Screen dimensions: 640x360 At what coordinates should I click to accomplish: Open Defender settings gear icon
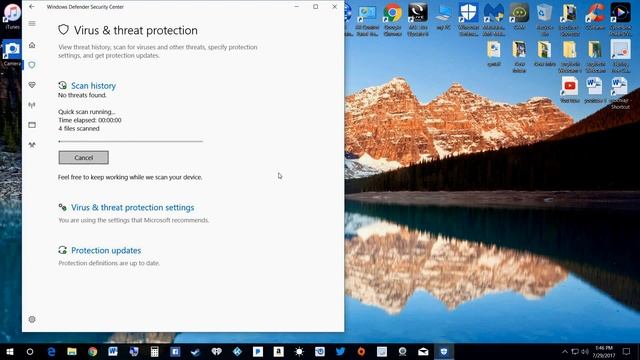click(32, 319)
